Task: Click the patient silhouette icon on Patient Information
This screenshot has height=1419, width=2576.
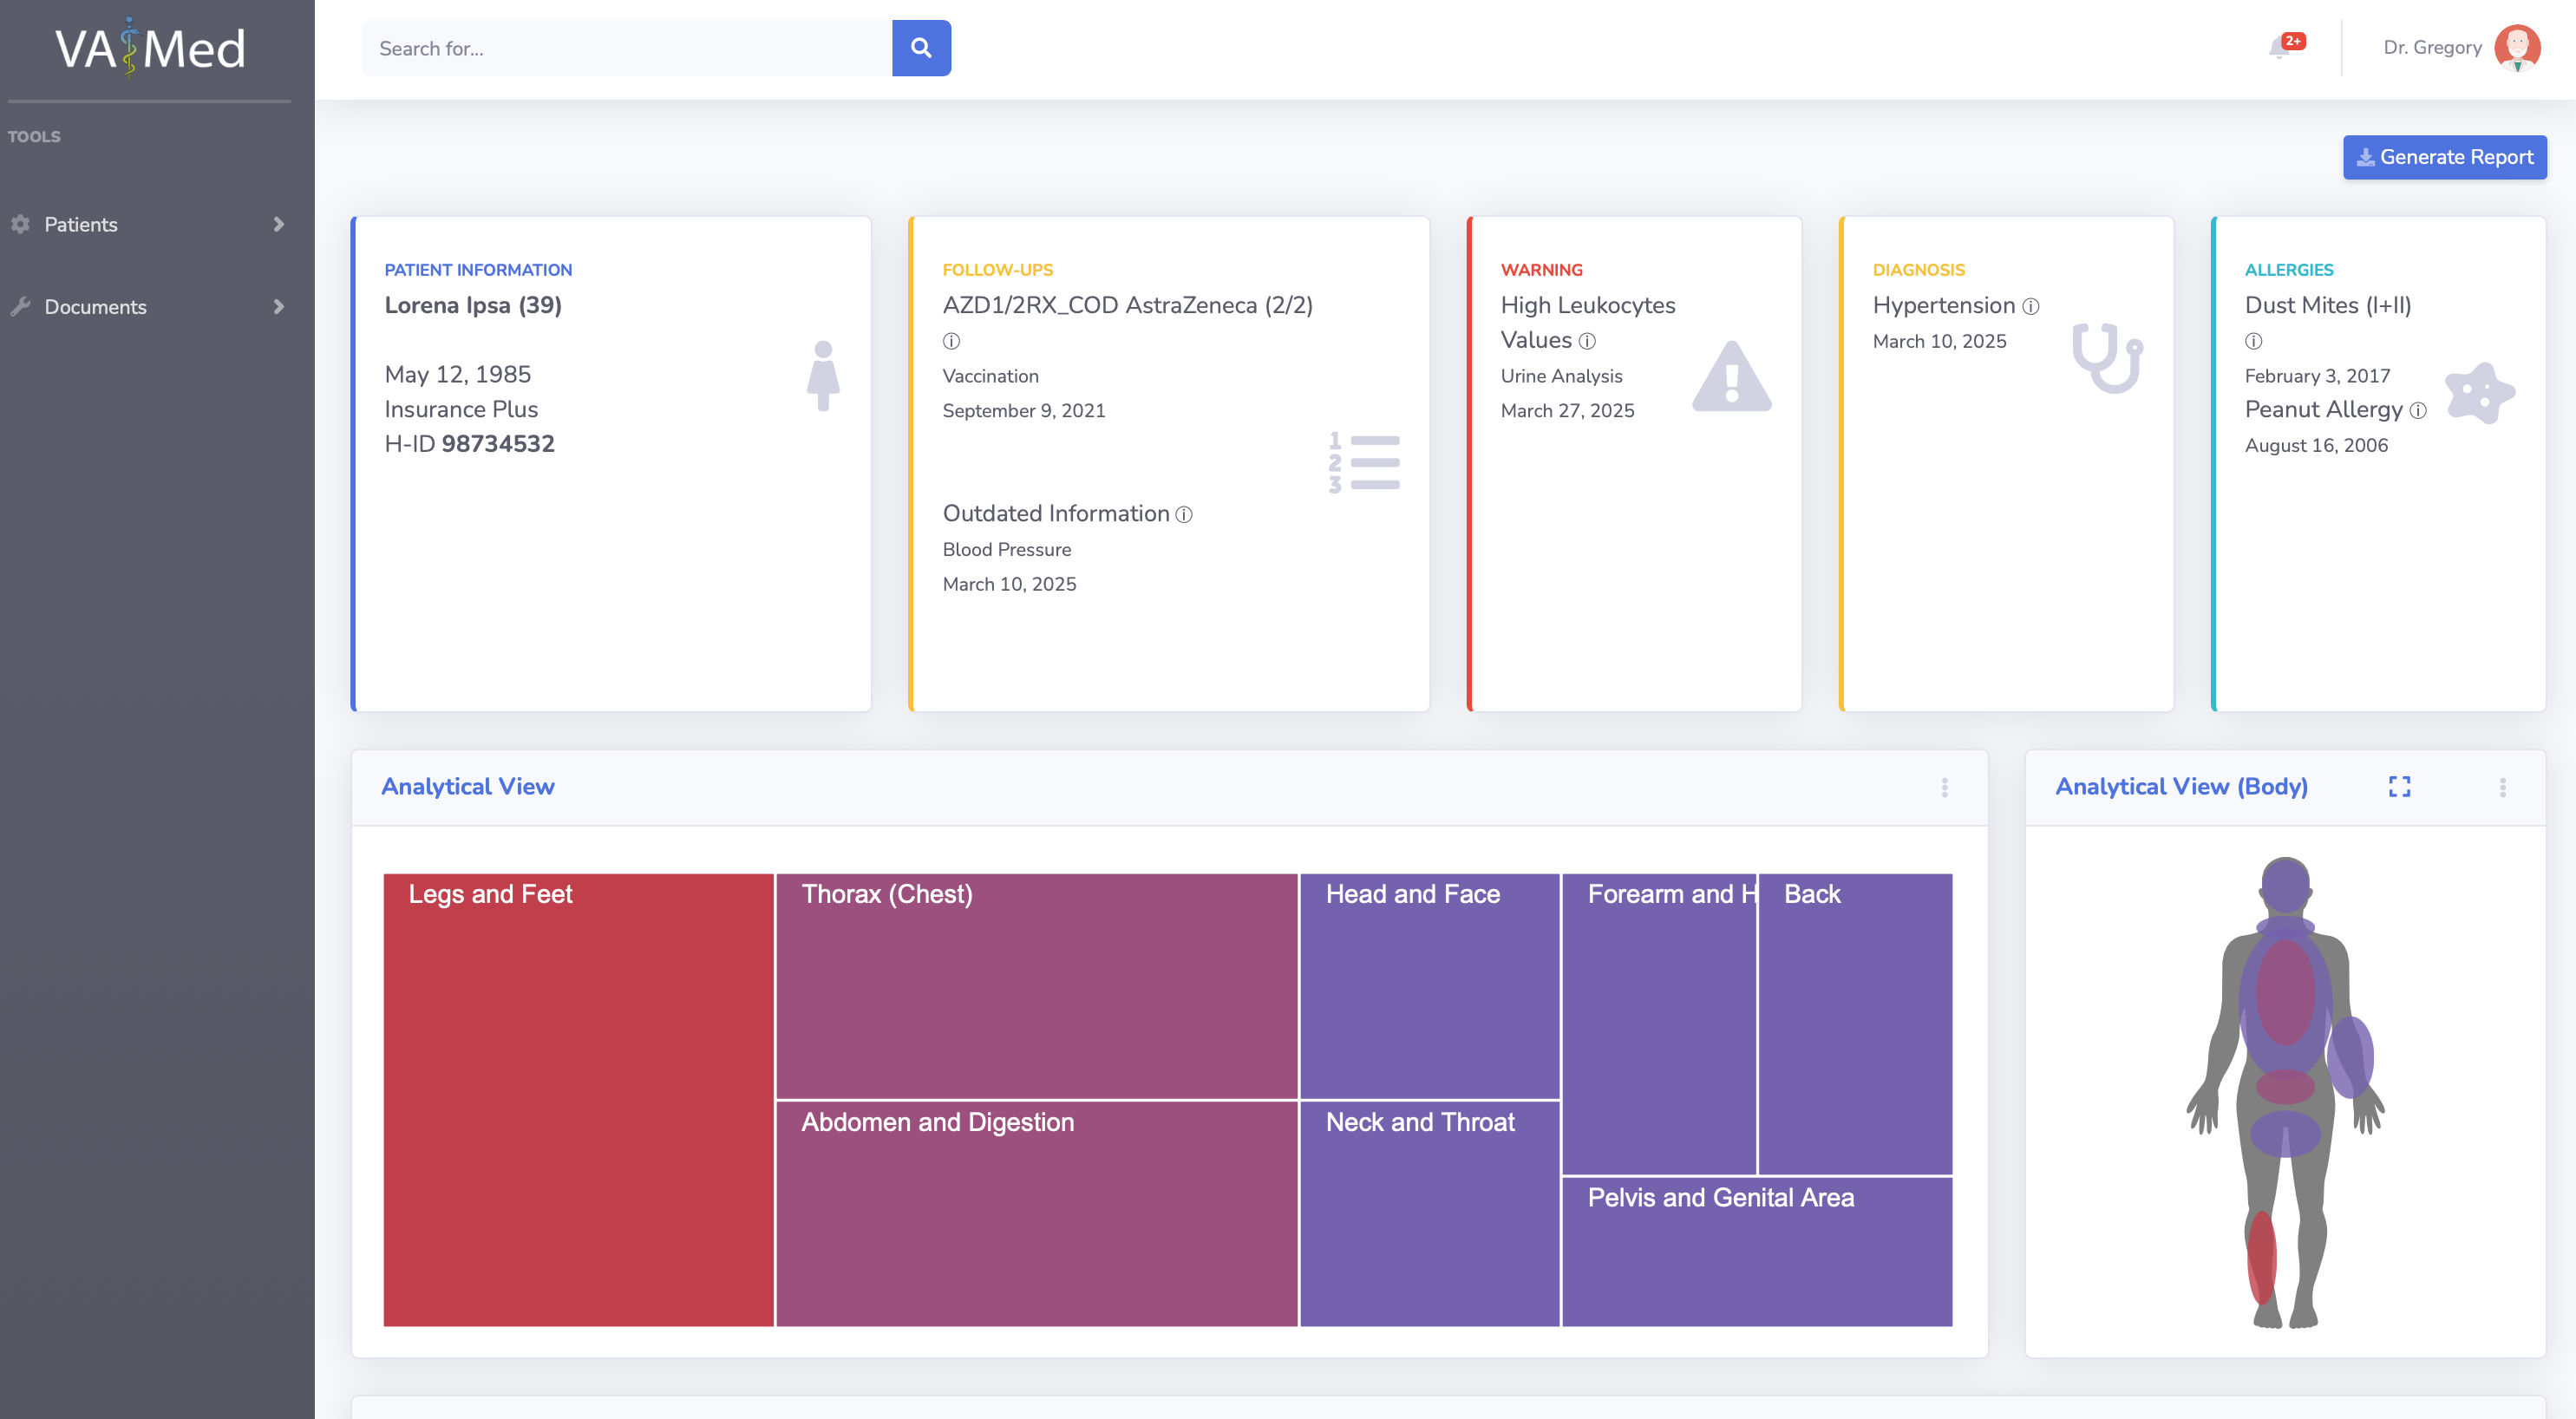Action: click(x=823, y=377)
